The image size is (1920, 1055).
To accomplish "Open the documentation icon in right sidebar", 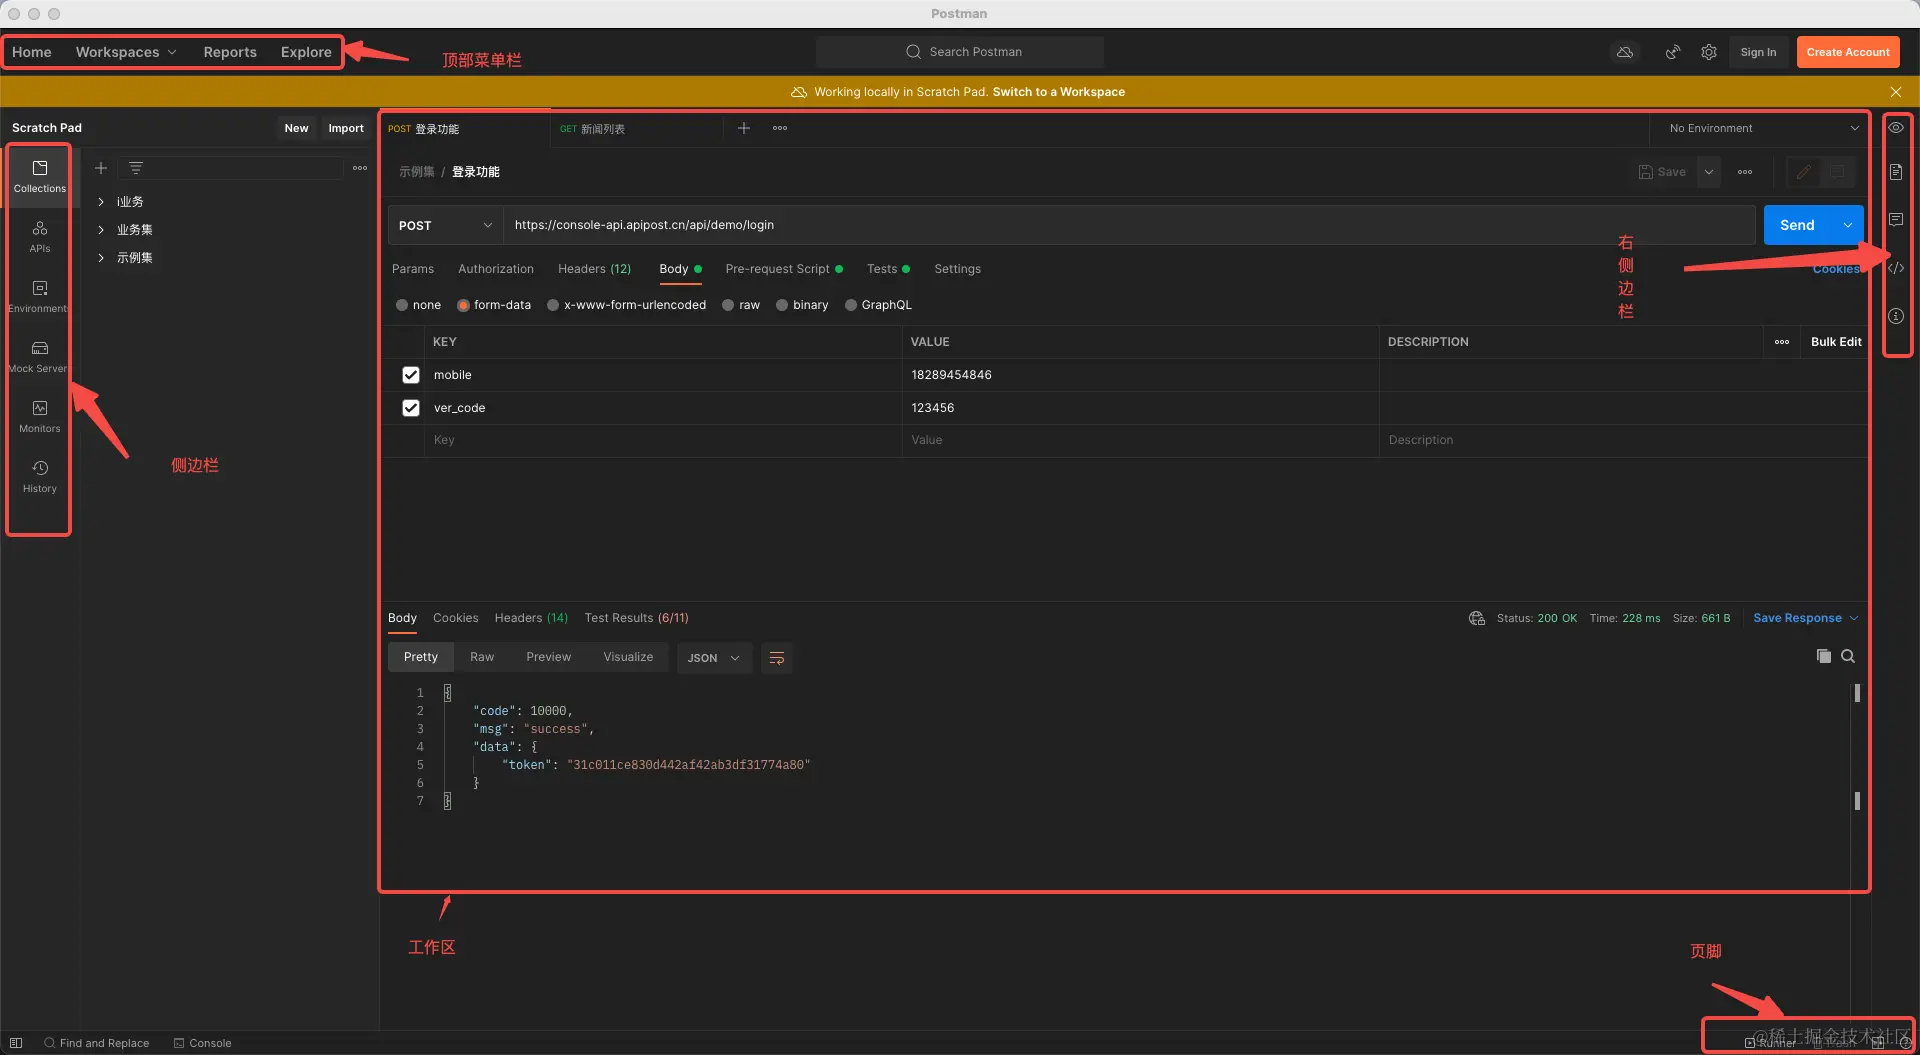I will [1896, 172].
